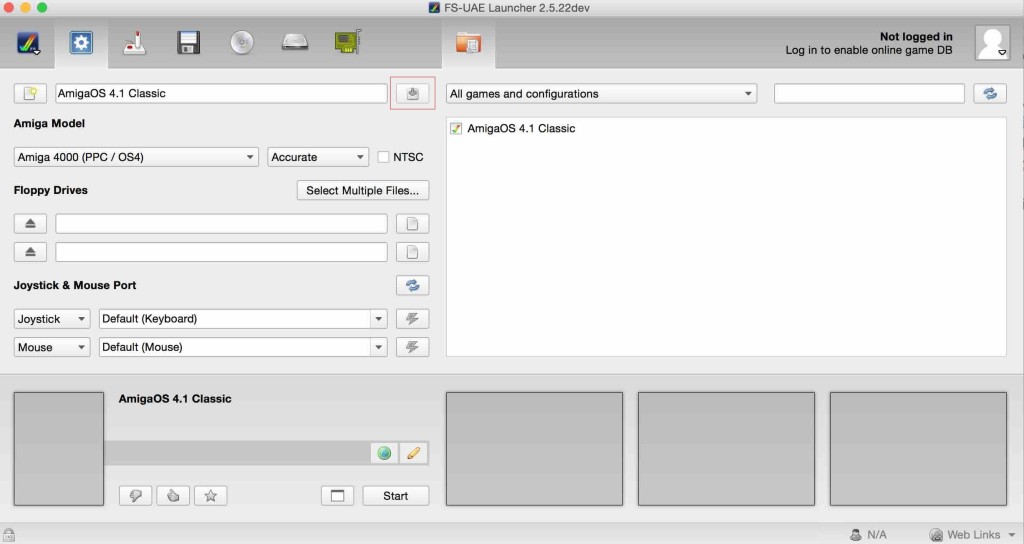Open the hard drives tab
This screenshot has width=1024, height=544.
pos(295,43)
